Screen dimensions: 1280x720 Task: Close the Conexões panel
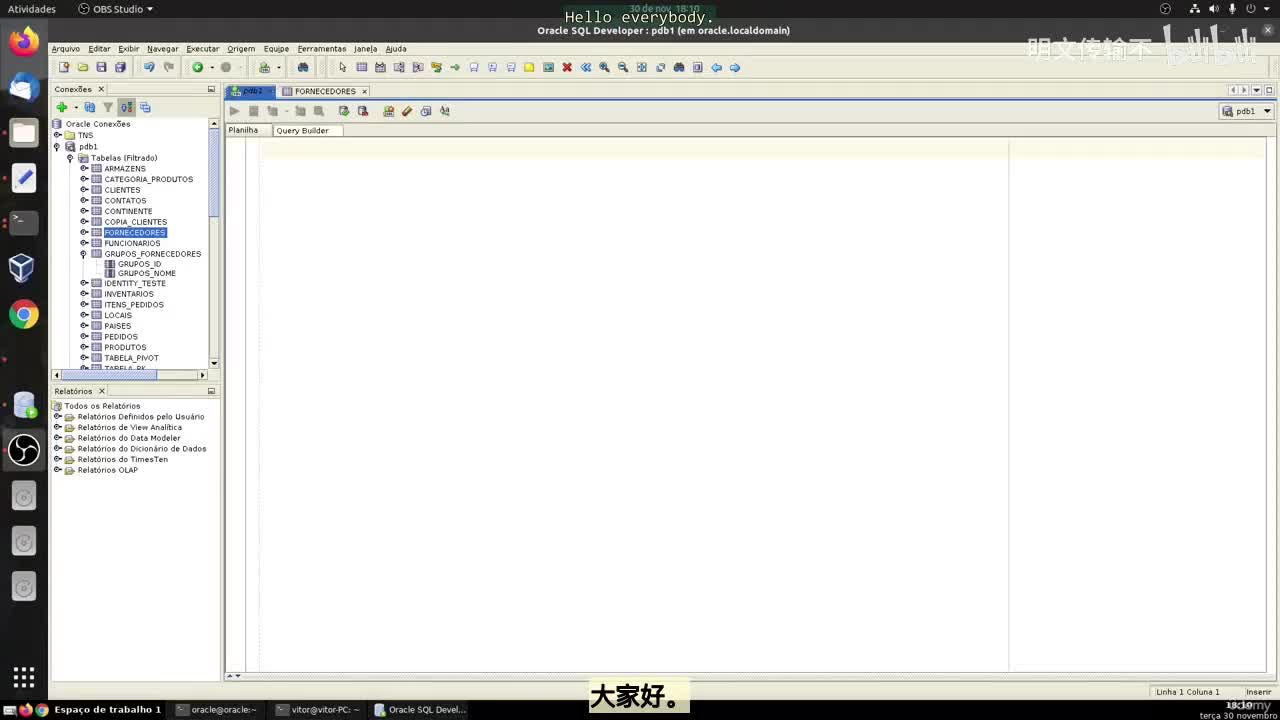click(x=101, y=89)
